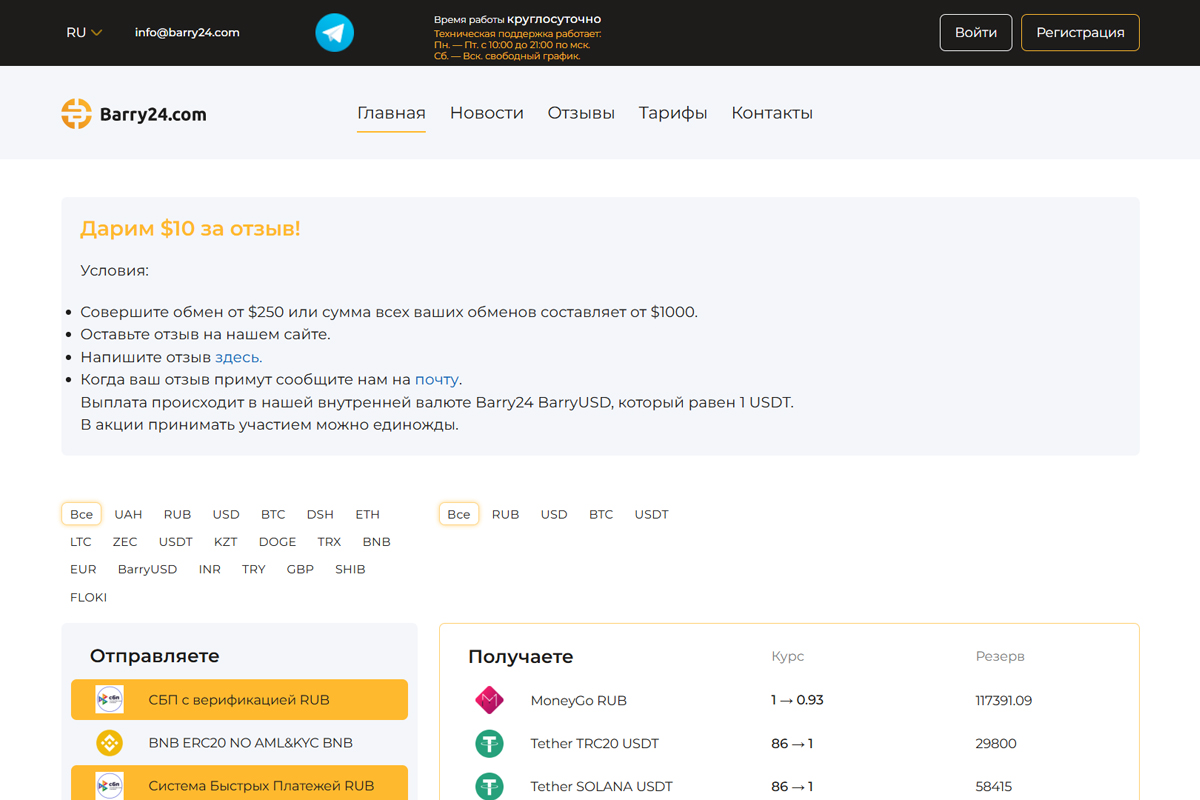Toggle the USDT filter in left currency list

click(x=175, y=541)
